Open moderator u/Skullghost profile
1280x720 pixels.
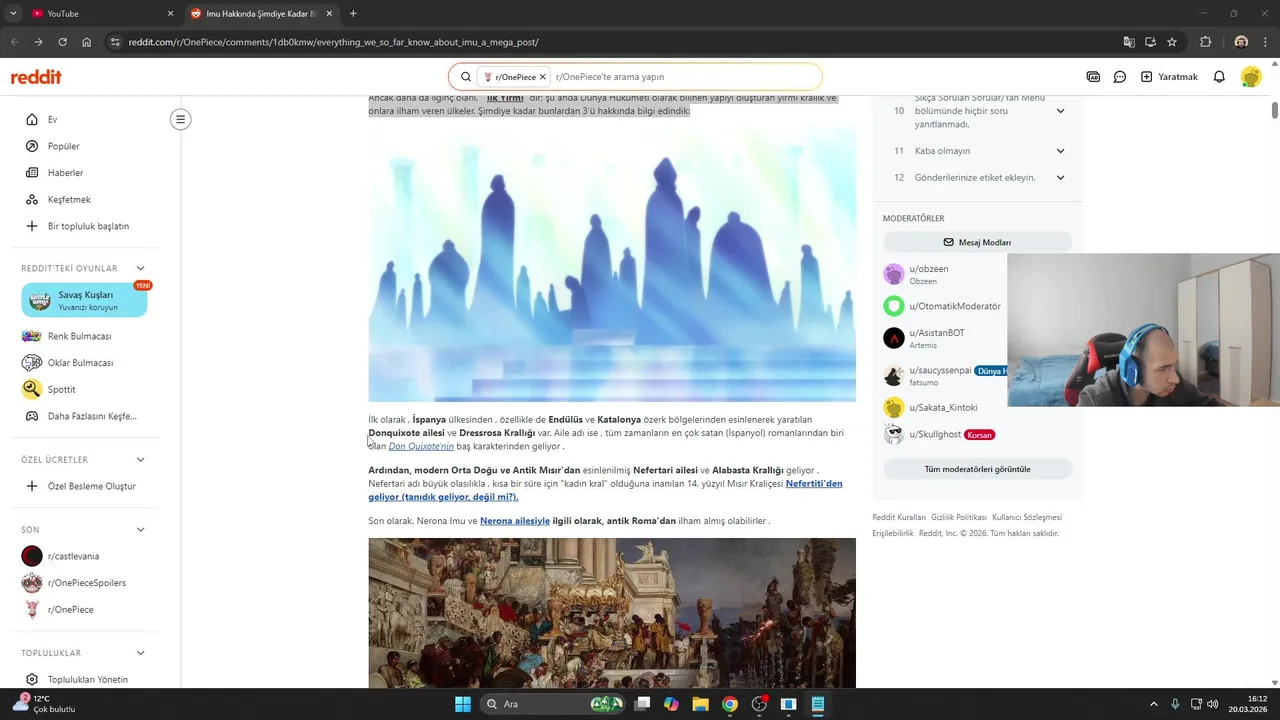pyautogui.click(x=935, y=435)
